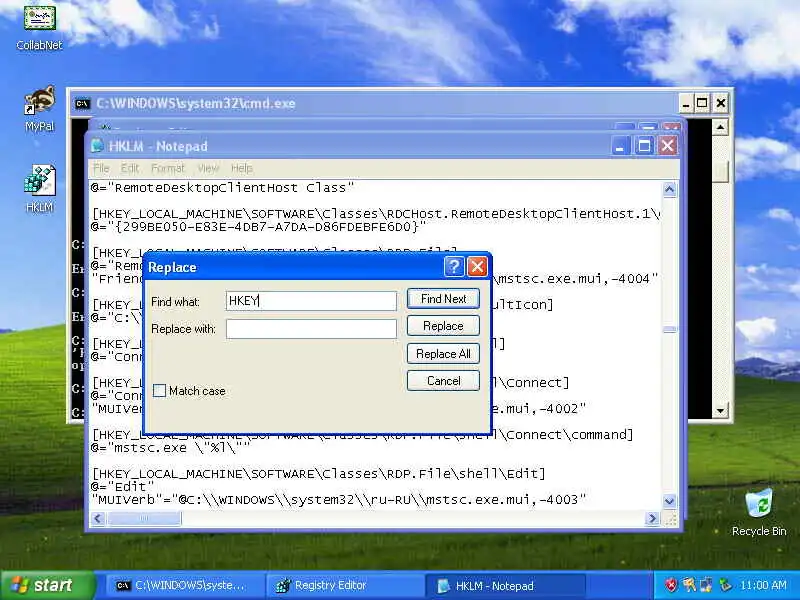Click cmd.exe window scrollbar up arrow
Image resolution: width=800 pixels, height=600 pixels.
coord(720,127)
